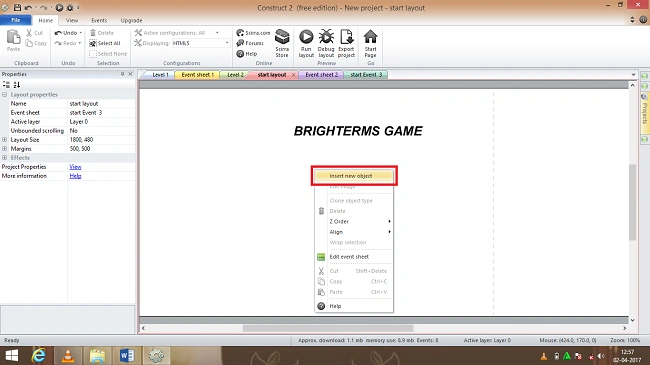Switch to the Upgrade ribbon tab
Screen dimensions: 650x365
131,20
